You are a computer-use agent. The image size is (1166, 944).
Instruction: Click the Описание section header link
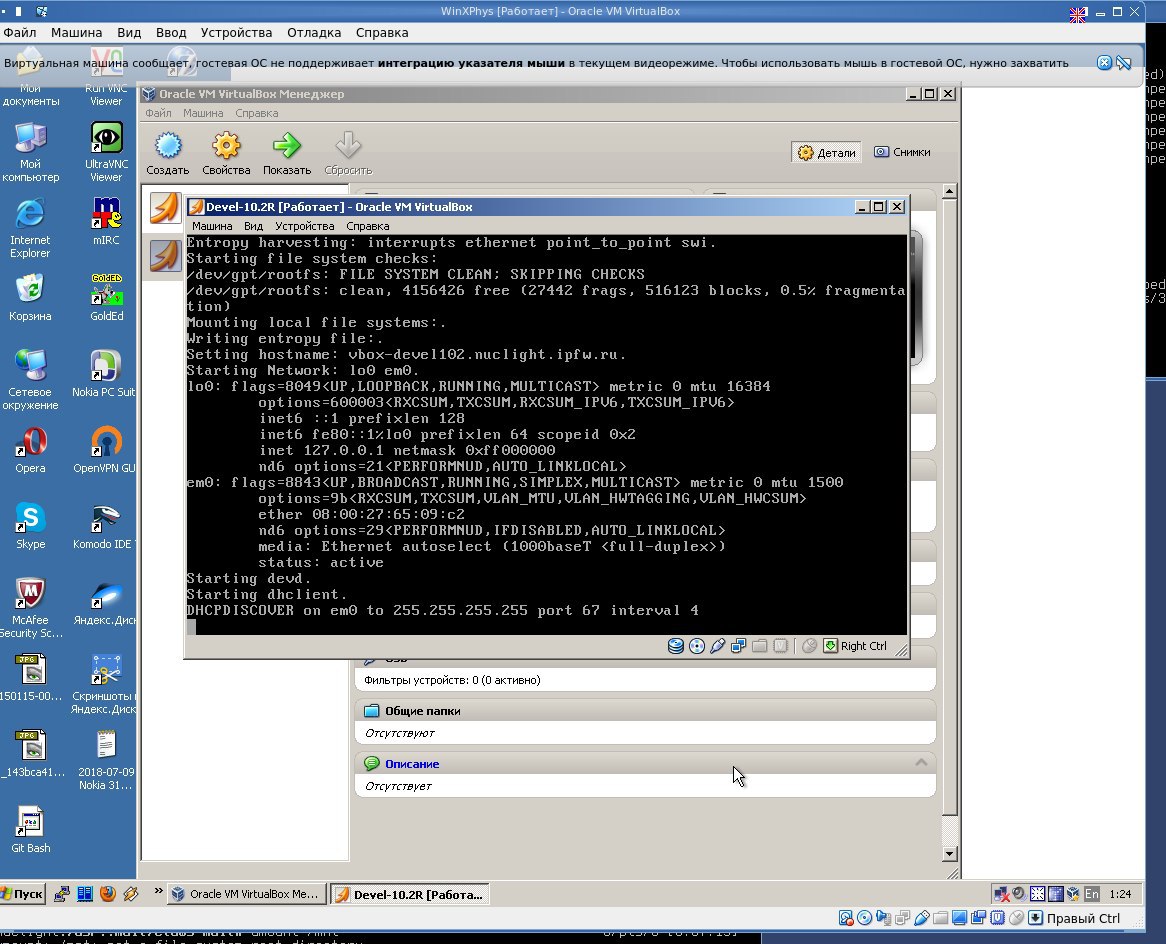click(x=412, y=764)
